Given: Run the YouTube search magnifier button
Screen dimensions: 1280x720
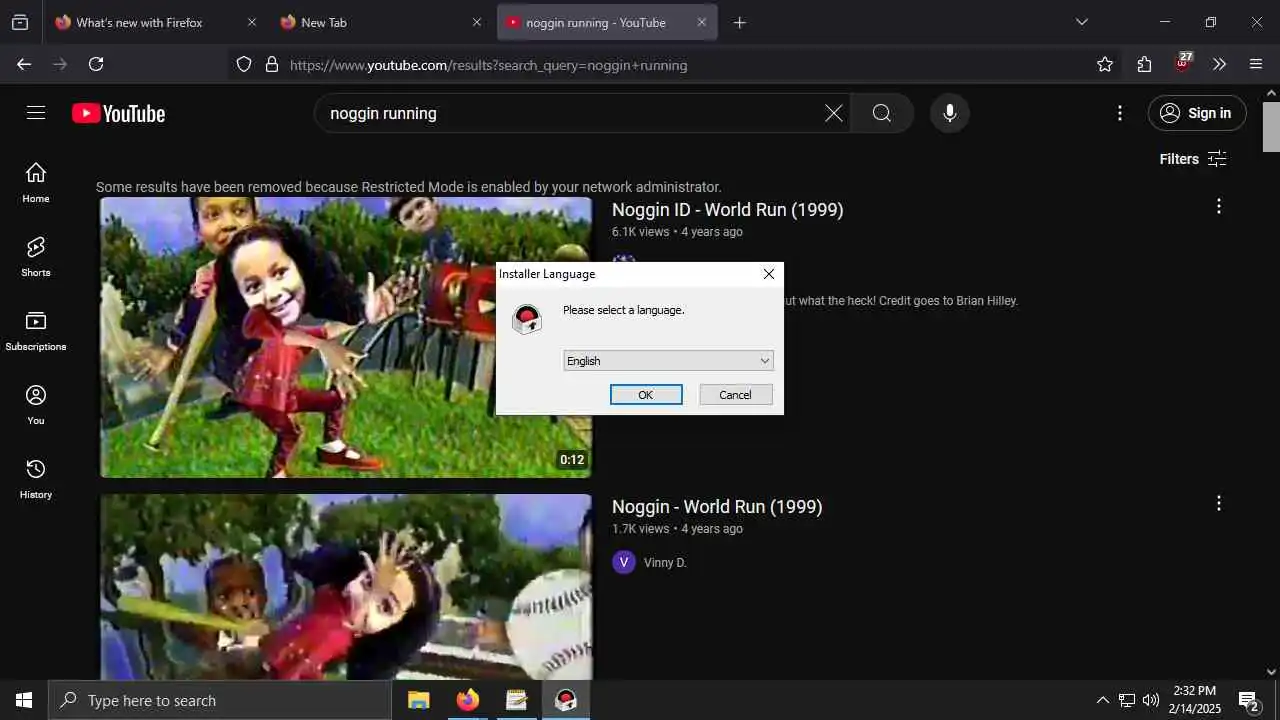Looking at the screenshot, I should click(881, 113).
